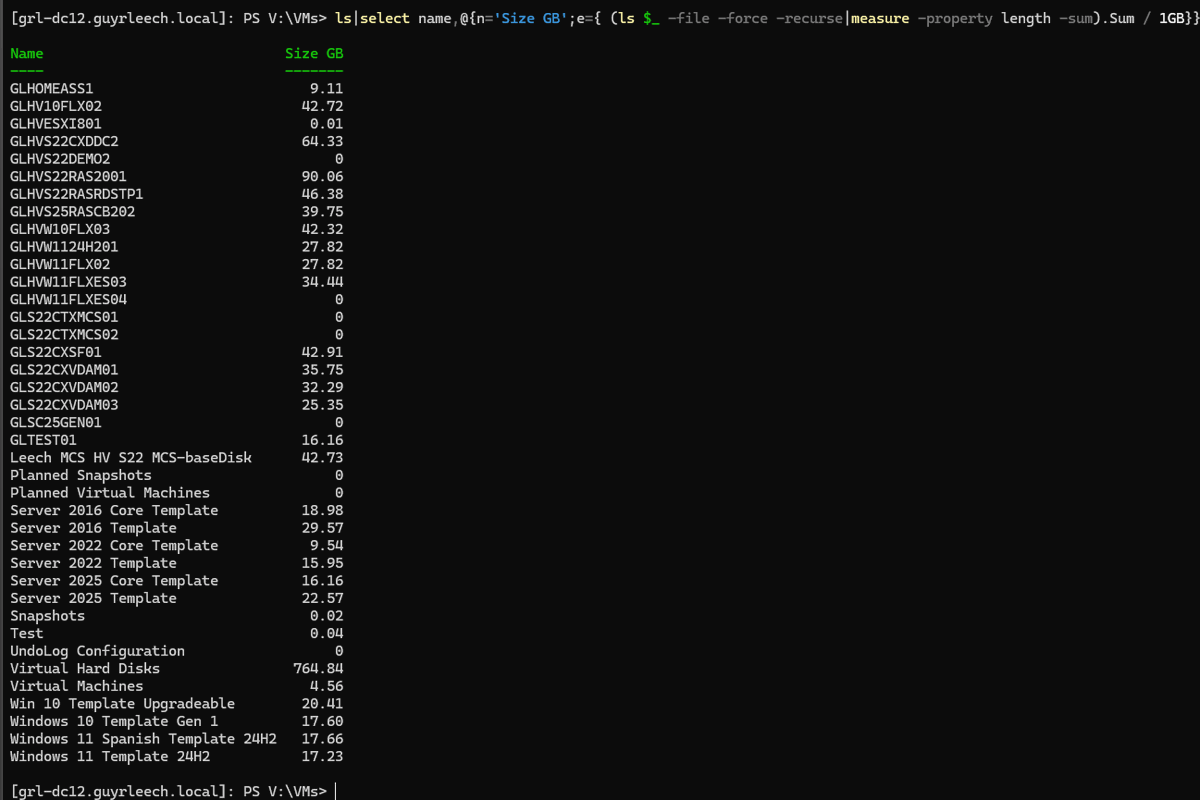1200x800 pixels.
Task: Click 'Leech MCS HV S22 MCS-baseDisk' entry
Action: (x=131, y=458)
